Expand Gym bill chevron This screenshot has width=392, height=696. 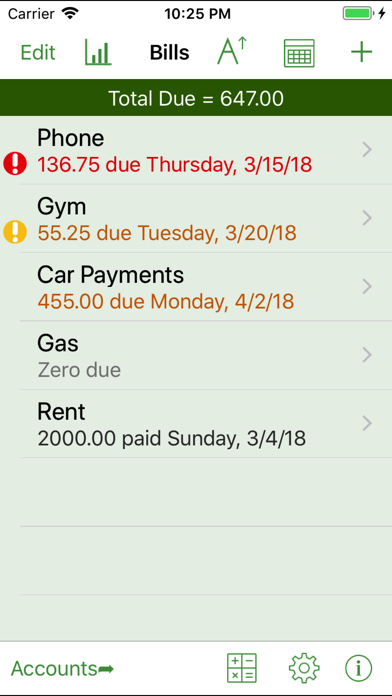(x=367, y=218)
